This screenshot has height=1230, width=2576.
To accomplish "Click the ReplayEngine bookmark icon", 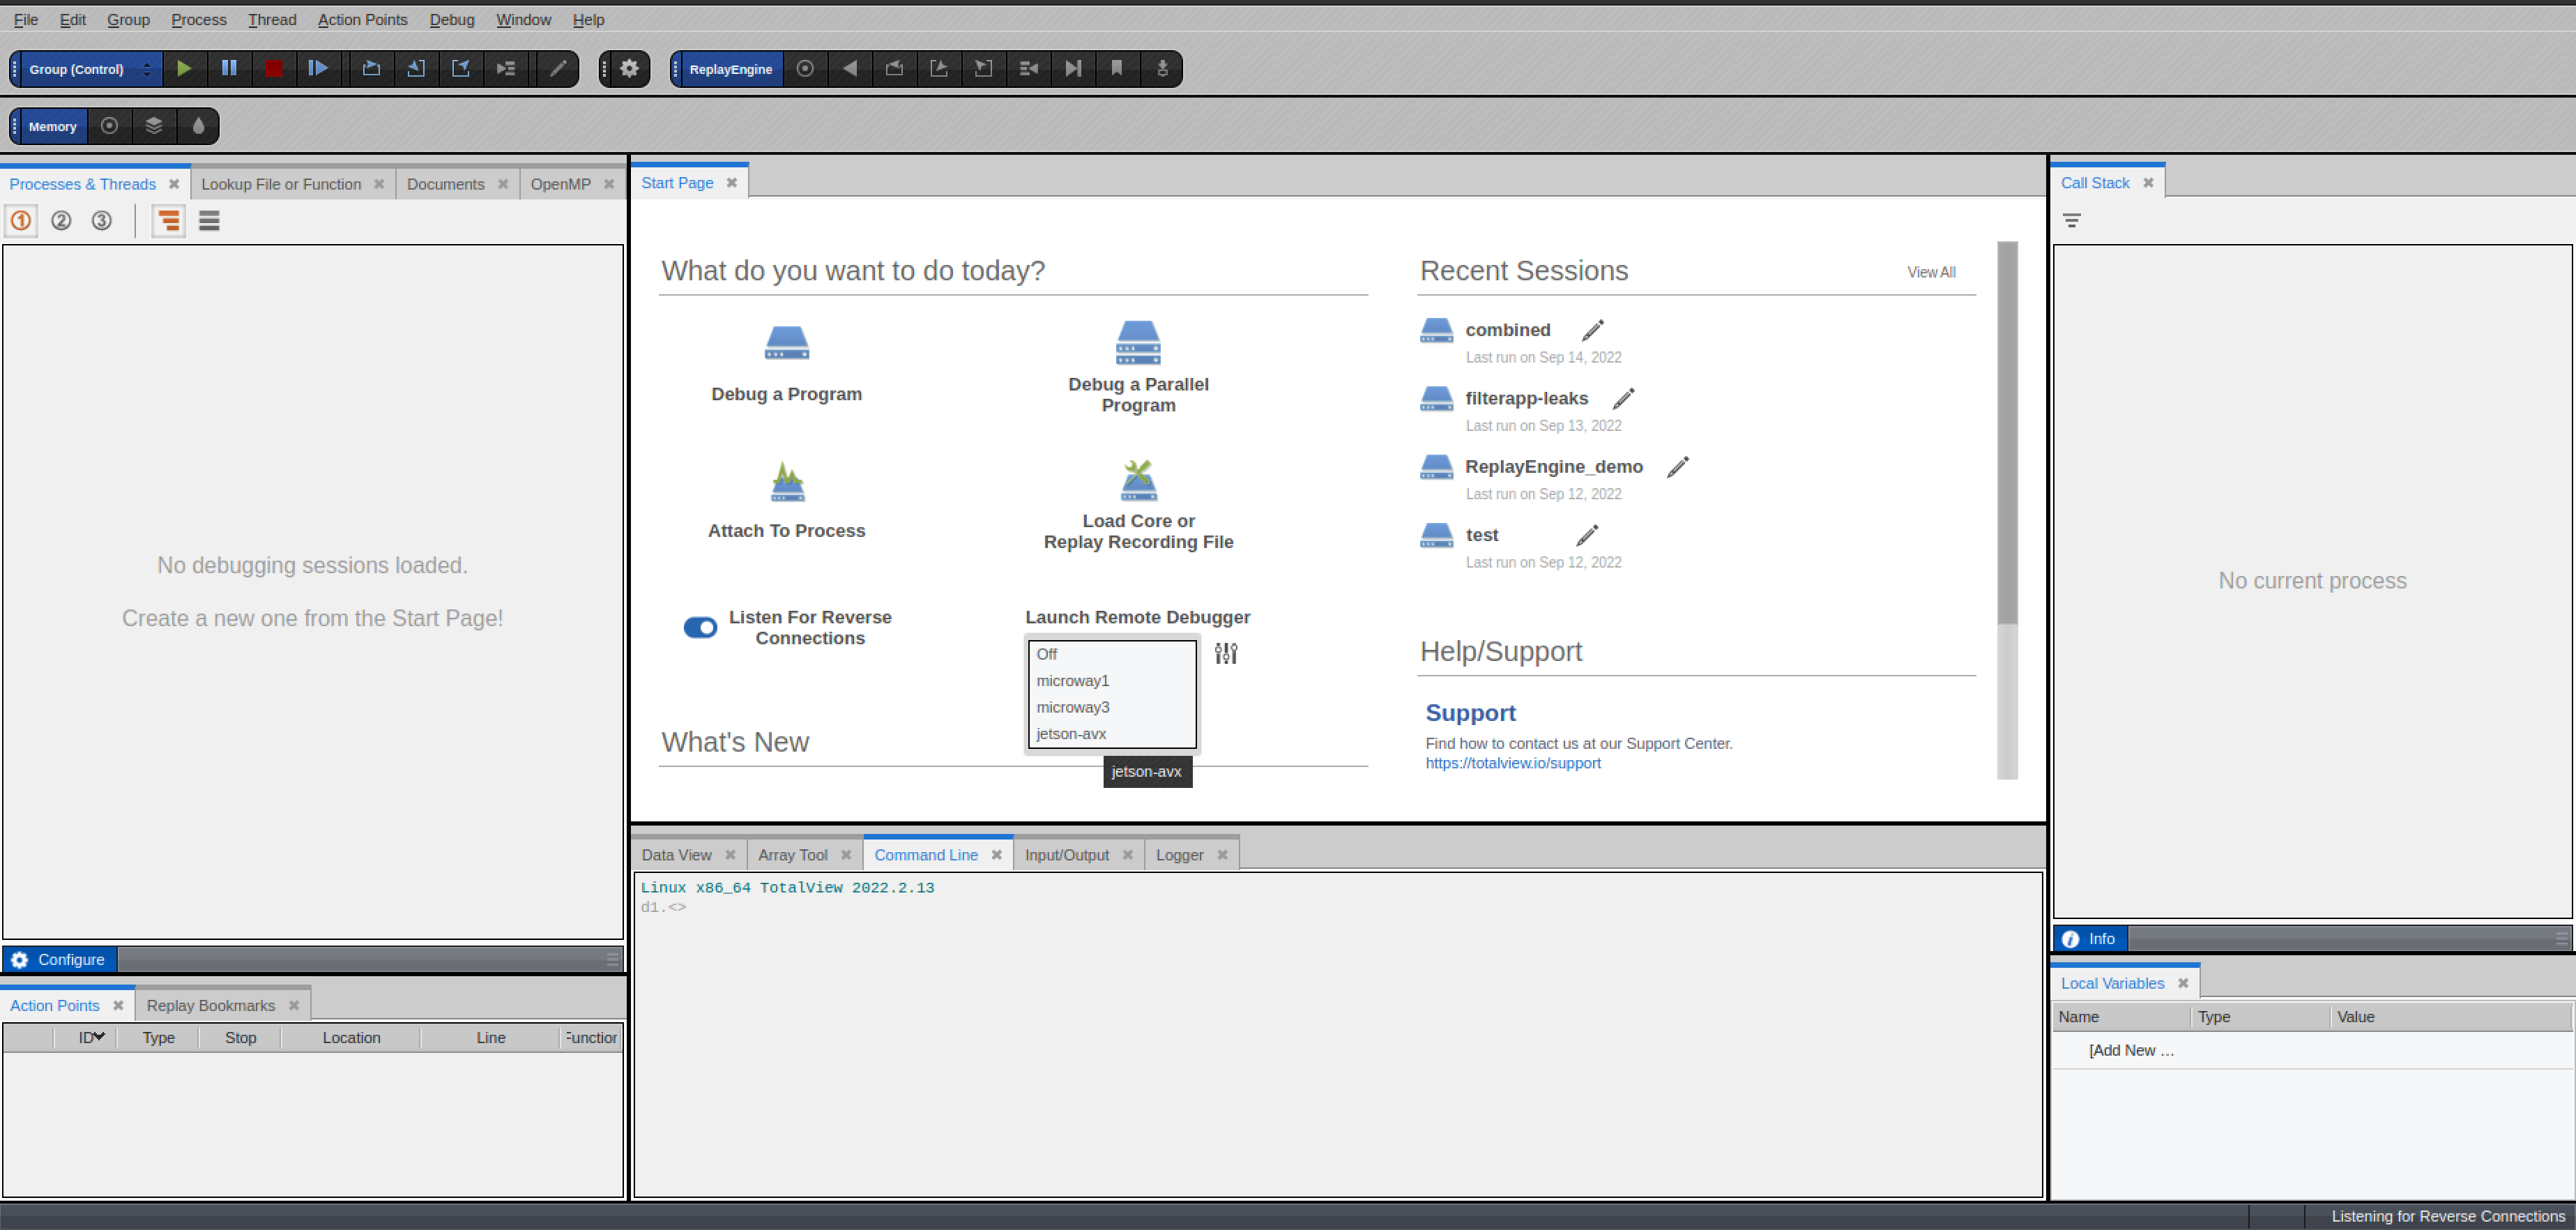I will tap(1117, 68).
